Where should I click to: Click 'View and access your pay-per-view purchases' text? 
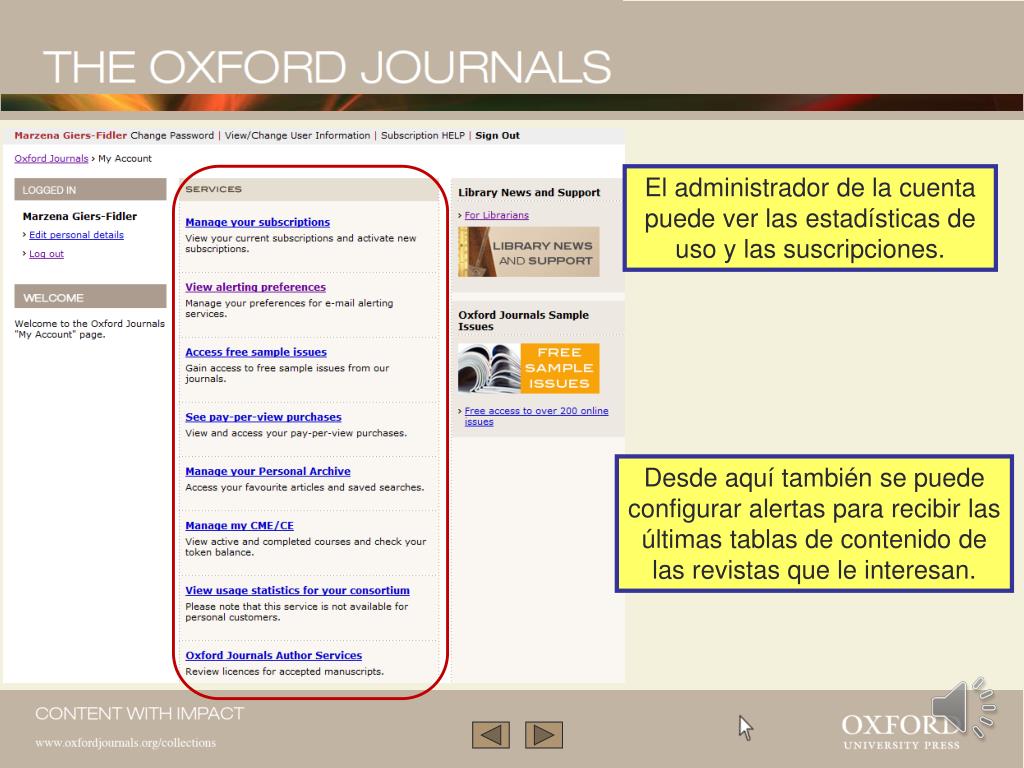[296, 433]
